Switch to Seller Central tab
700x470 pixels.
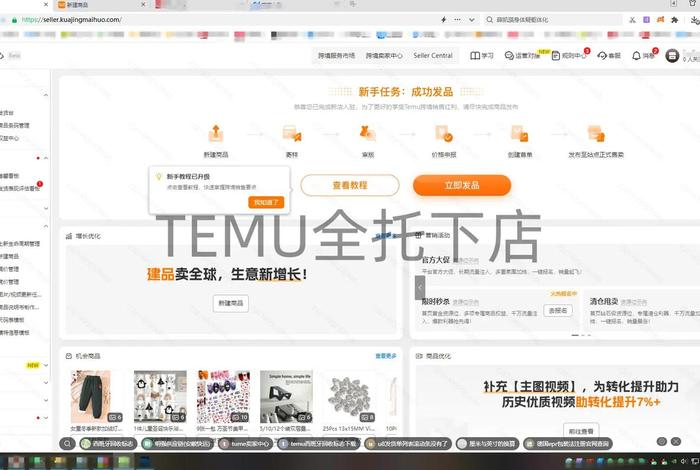click(433, 56)
